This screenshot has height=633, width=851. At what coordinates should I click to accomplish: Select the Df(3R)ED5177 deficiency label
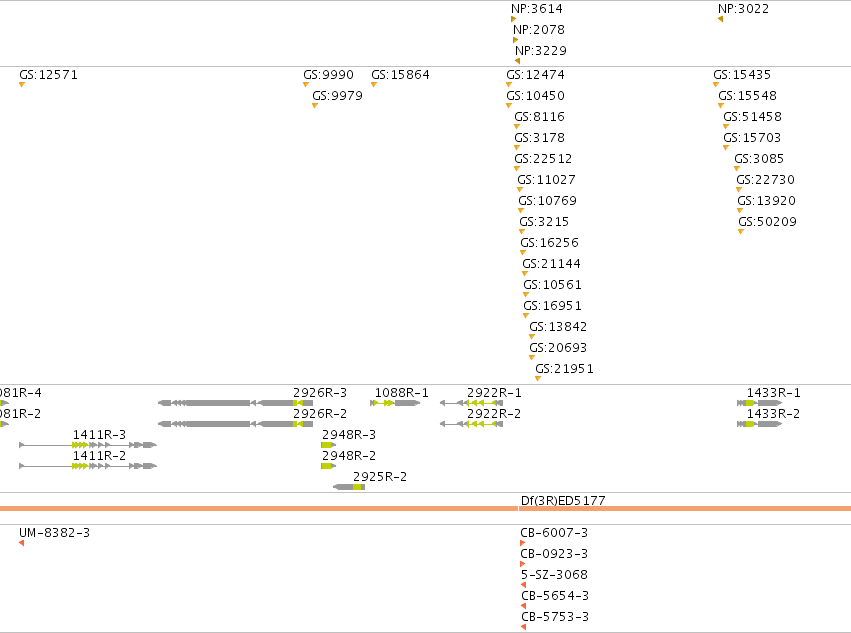click(x=563, y=501)
